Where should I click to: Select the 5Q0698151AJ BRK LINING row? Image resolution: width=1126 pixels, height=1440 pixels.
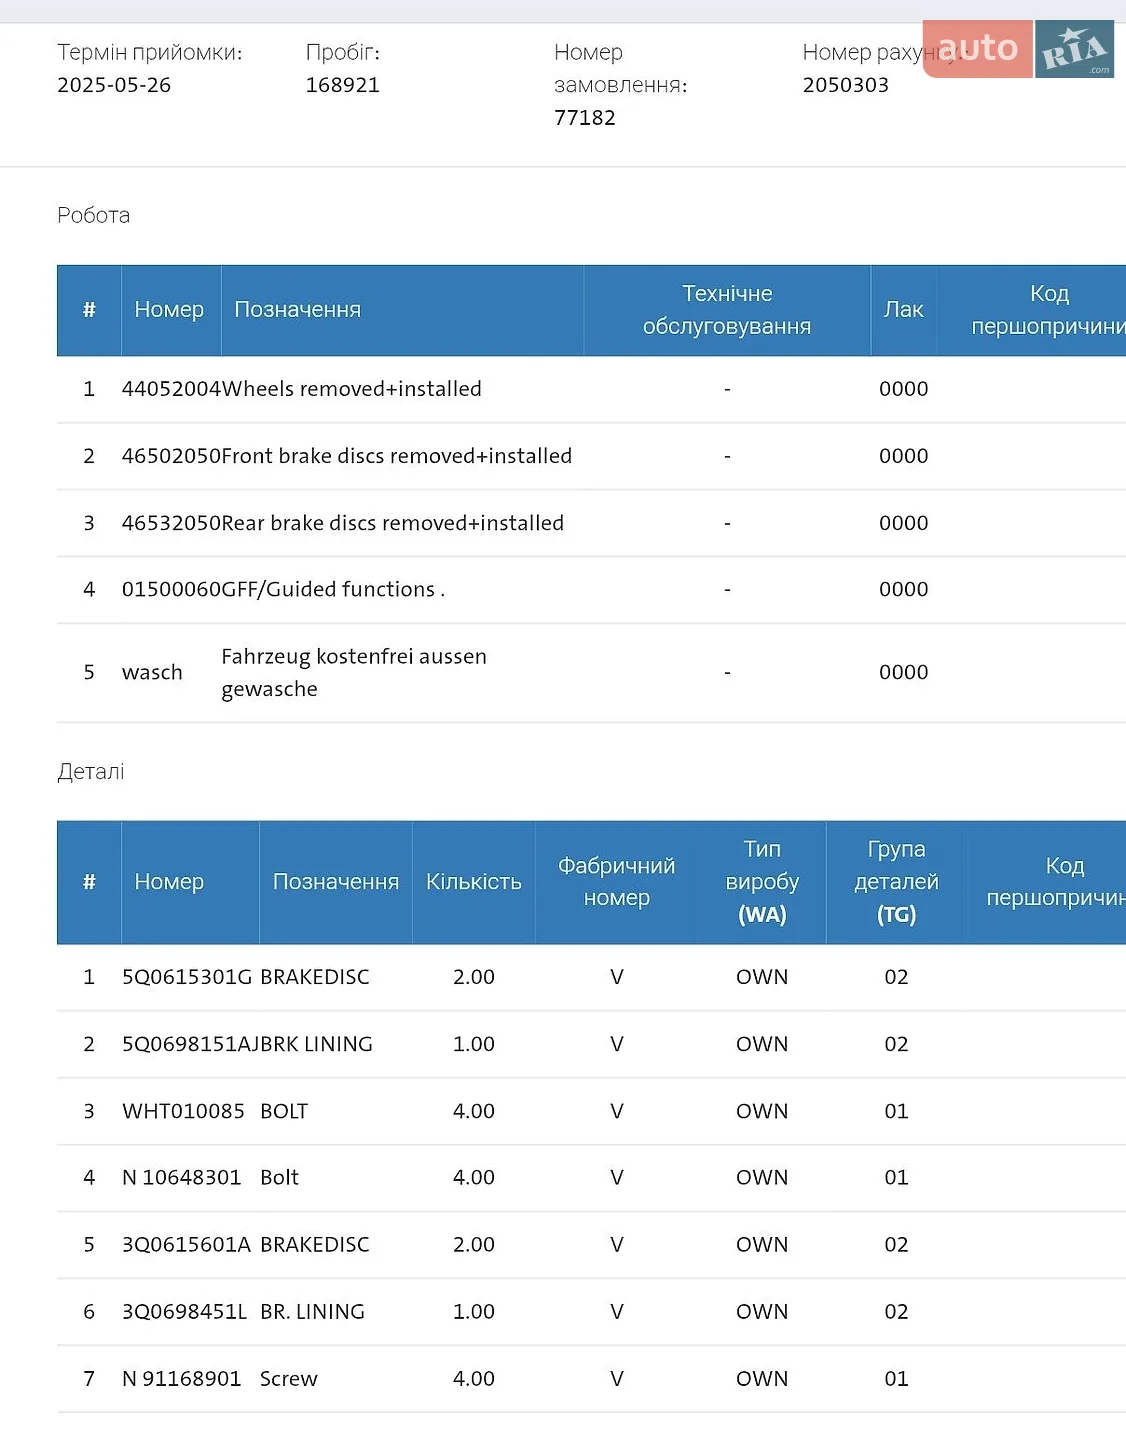point(591,1044)
